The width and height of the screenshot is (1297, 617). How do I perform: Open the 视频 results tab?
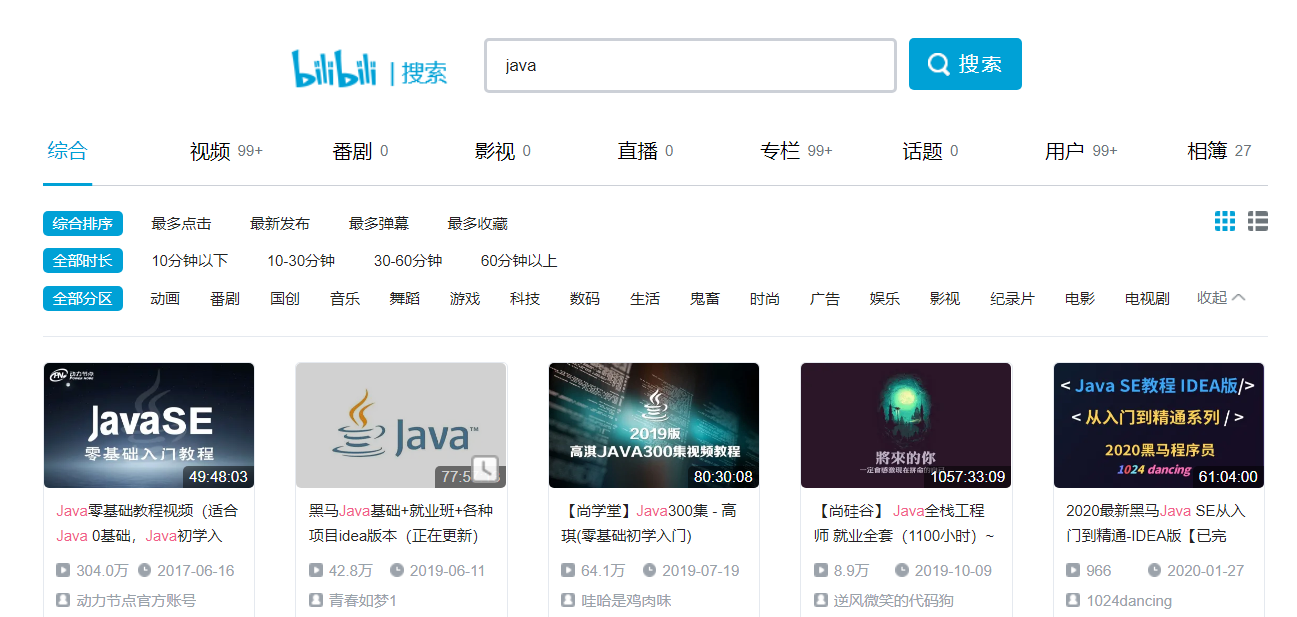226,151
